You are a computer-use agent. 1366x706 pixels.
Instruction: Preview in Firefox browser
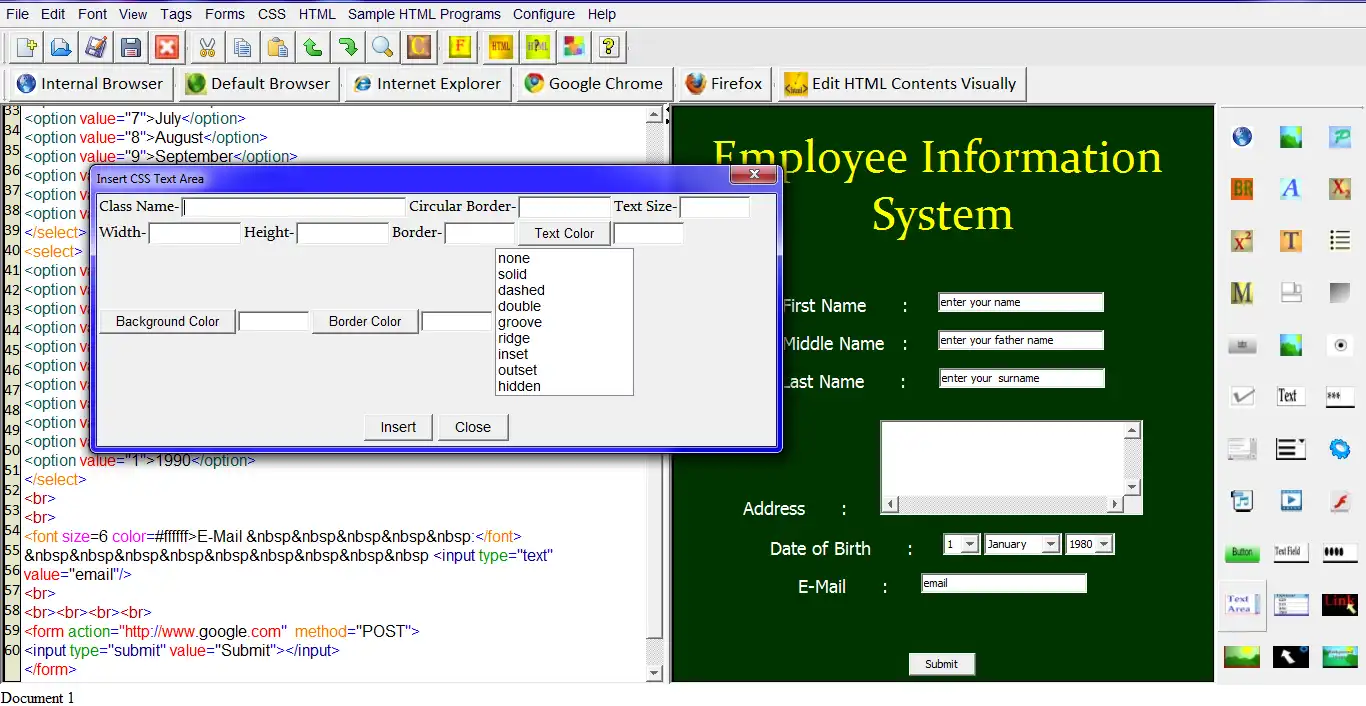click(724, 84)
